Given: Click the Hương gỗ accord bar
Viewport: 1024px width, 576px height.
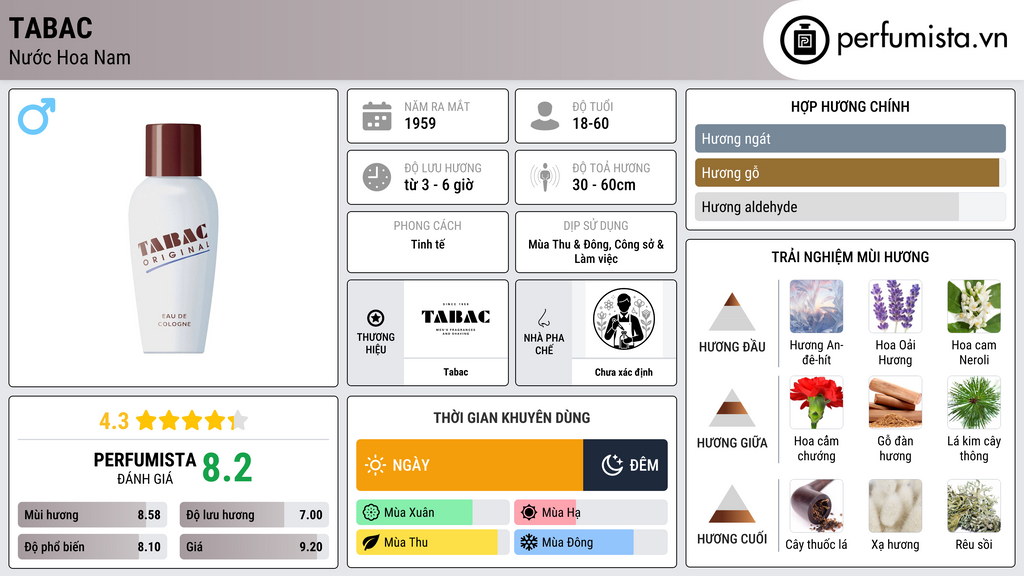Looking at the screenshot, I should click(x=850, y=172).
